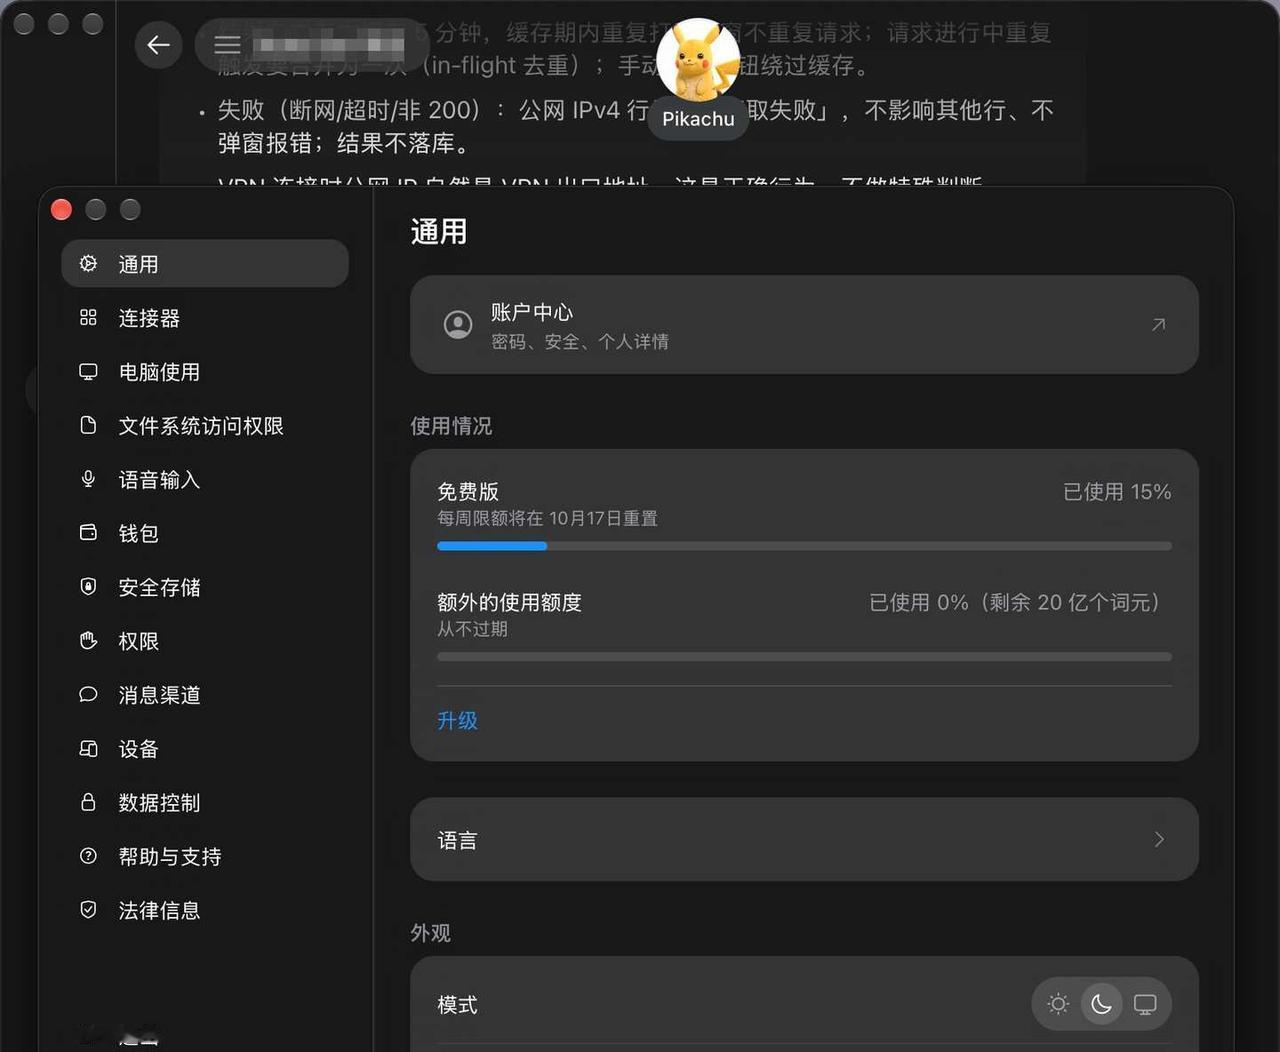Click the shield icon for 安全存储
This screenshot has width=1280, height=1052.
88,586
